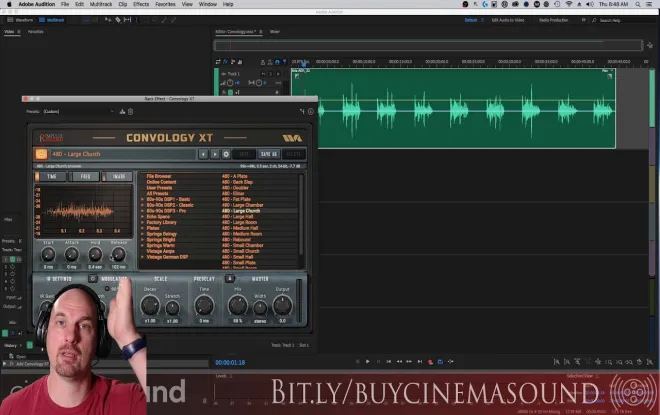Expand the 80s-90s DSP3 - Pro folder
The image size is (660, 415).
[142, 211]
